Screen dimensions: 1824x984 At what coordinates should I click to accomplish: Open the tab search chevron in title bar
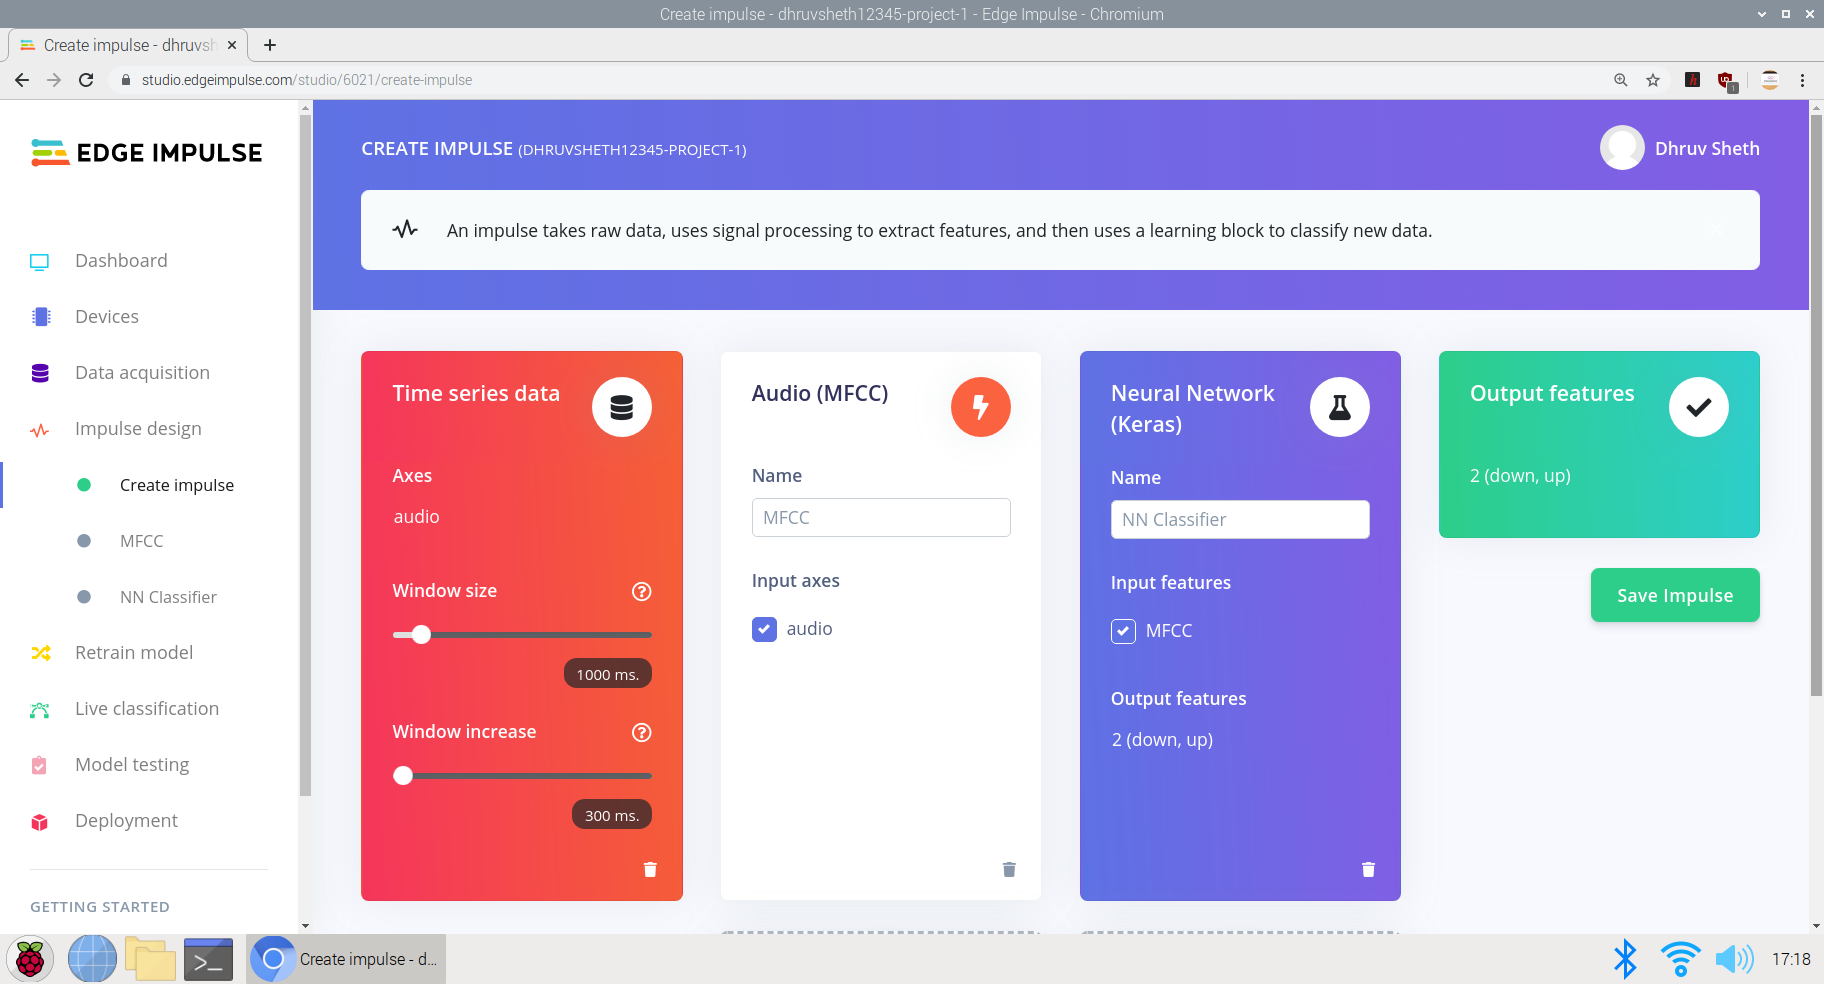pyautogui.click(x=1762, y=14)
